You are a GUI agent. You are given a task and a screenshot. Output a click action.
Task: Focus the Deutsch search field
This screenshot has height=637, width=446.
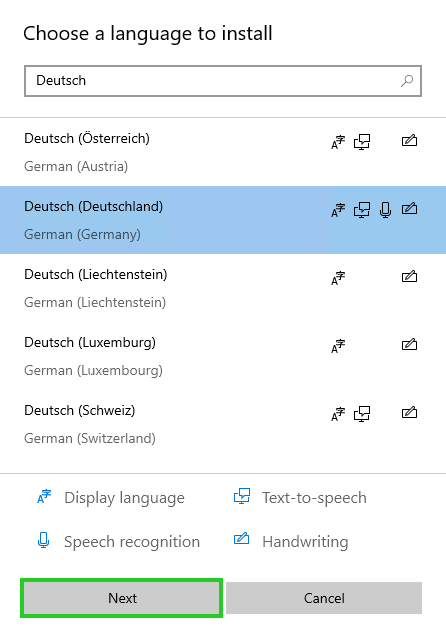coord(223,81)
